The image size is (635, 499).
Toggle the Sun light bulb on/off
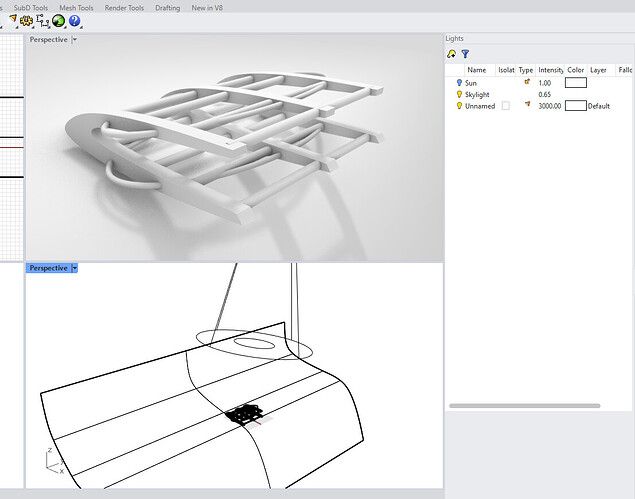click(x=459, y=83)
